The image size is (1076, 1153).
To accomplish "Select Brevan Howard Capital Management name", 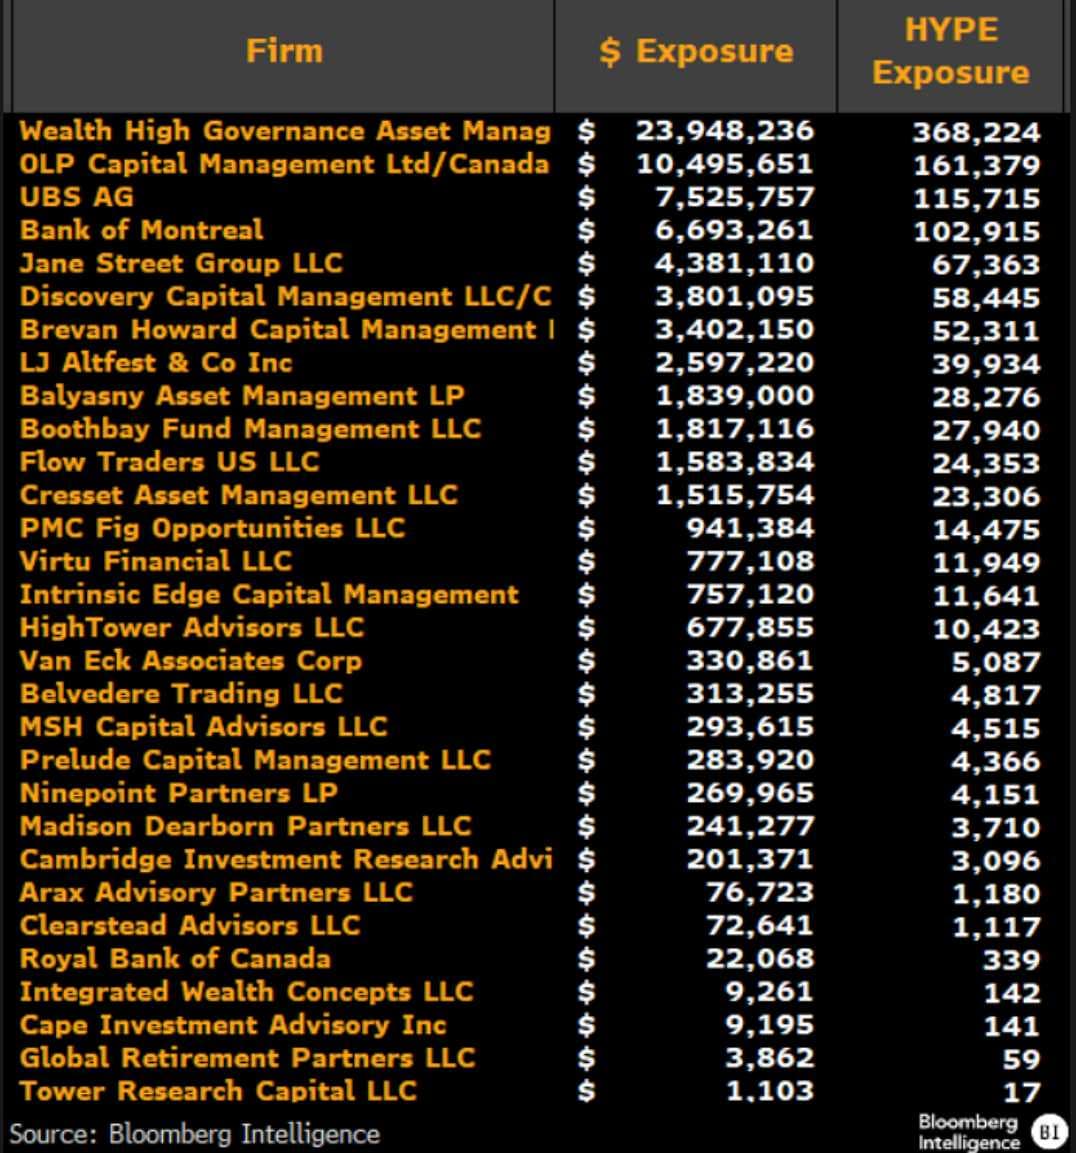I will [278, 329].
